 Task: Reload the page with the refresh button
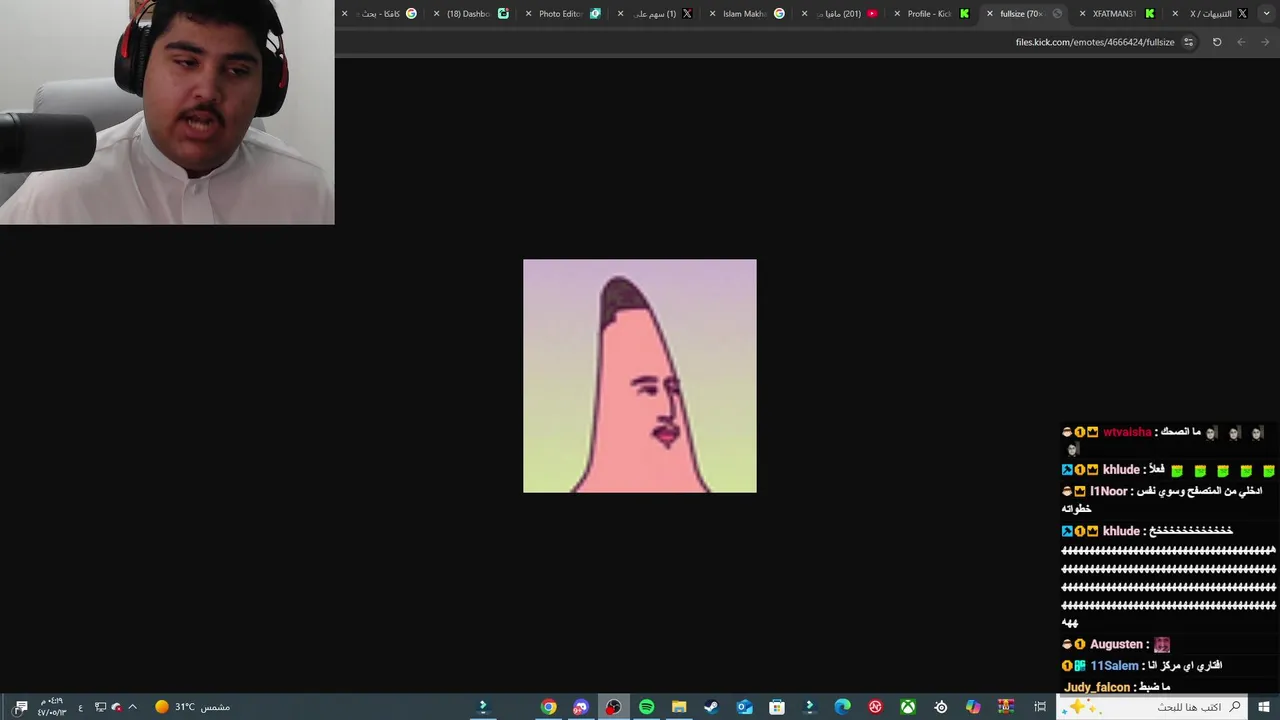1217,42
